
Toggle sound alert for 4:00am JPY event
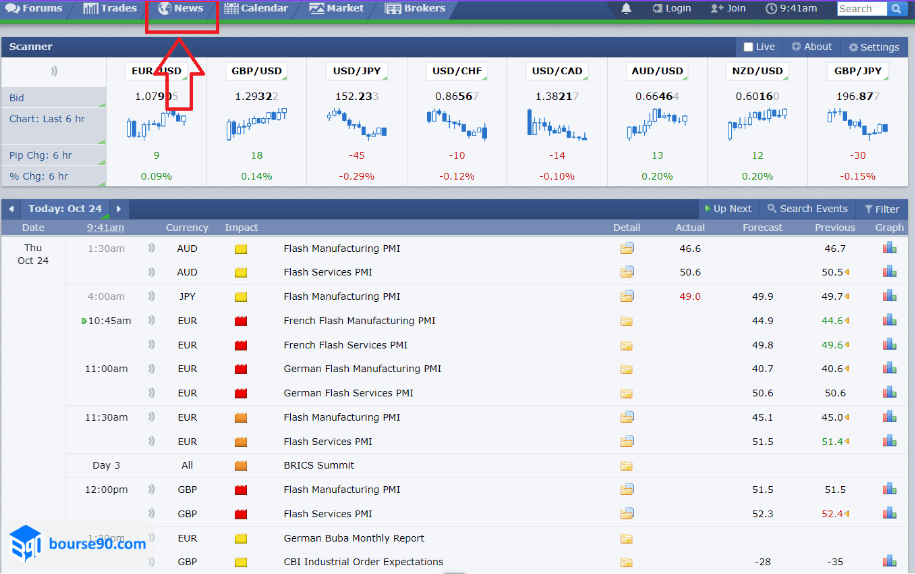[x=152, y=297]
